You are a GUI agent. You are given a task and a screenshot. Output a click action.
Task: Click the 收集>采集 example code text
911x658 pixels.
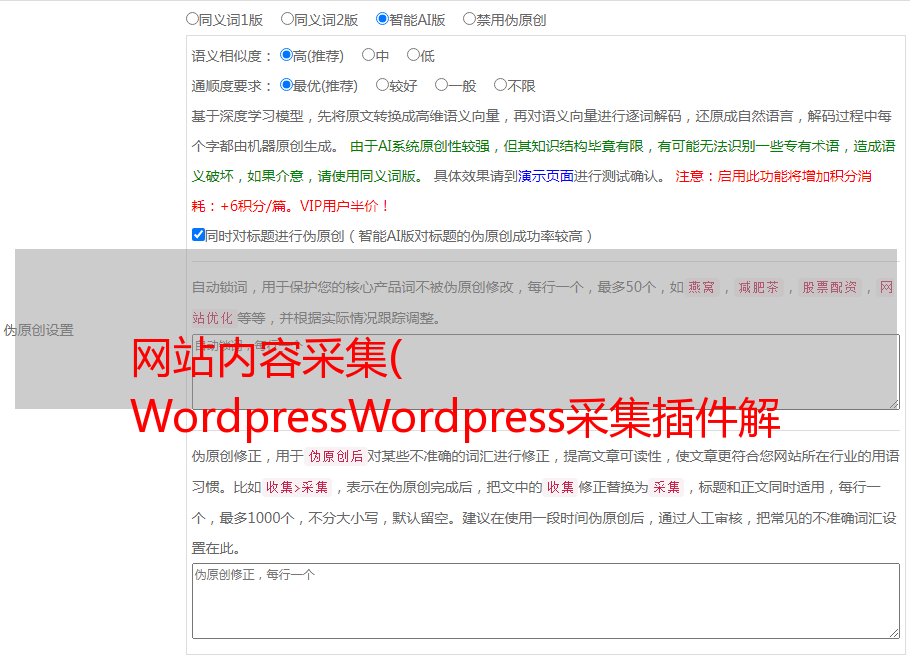click(x=297, y=487)
